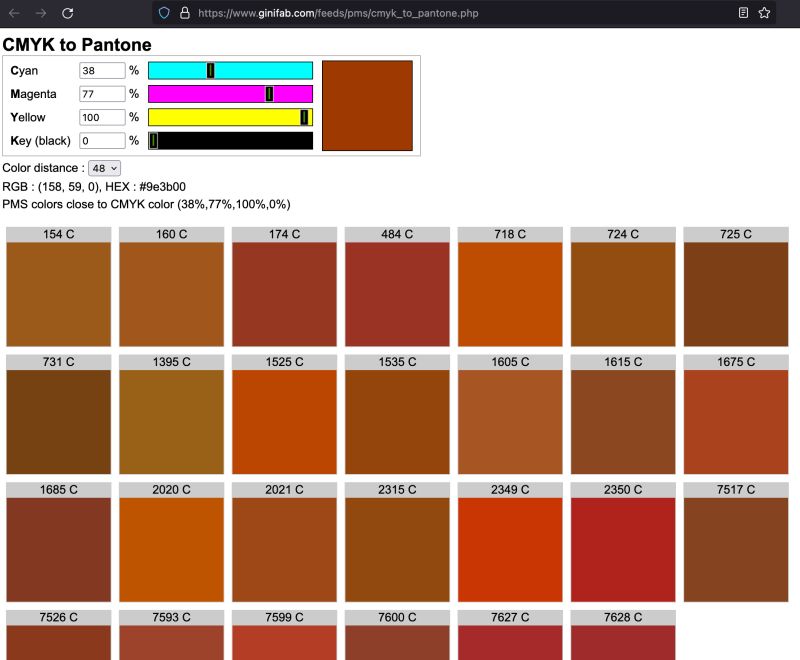This screenshot has height=660, width=800.
Task: Click the Key (black) input field
Action: click(103, 140)
